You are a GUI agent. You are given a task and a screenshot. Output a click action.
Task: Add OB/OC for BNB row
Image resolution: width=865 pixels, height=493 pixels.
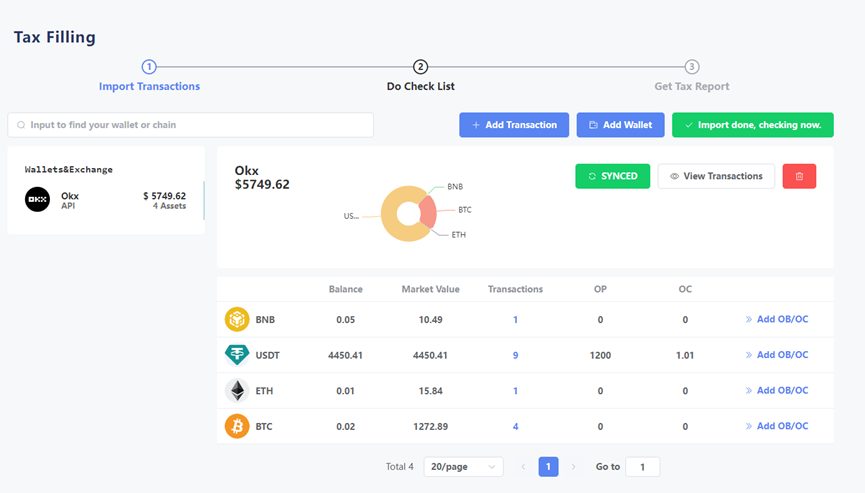(777, 319)
